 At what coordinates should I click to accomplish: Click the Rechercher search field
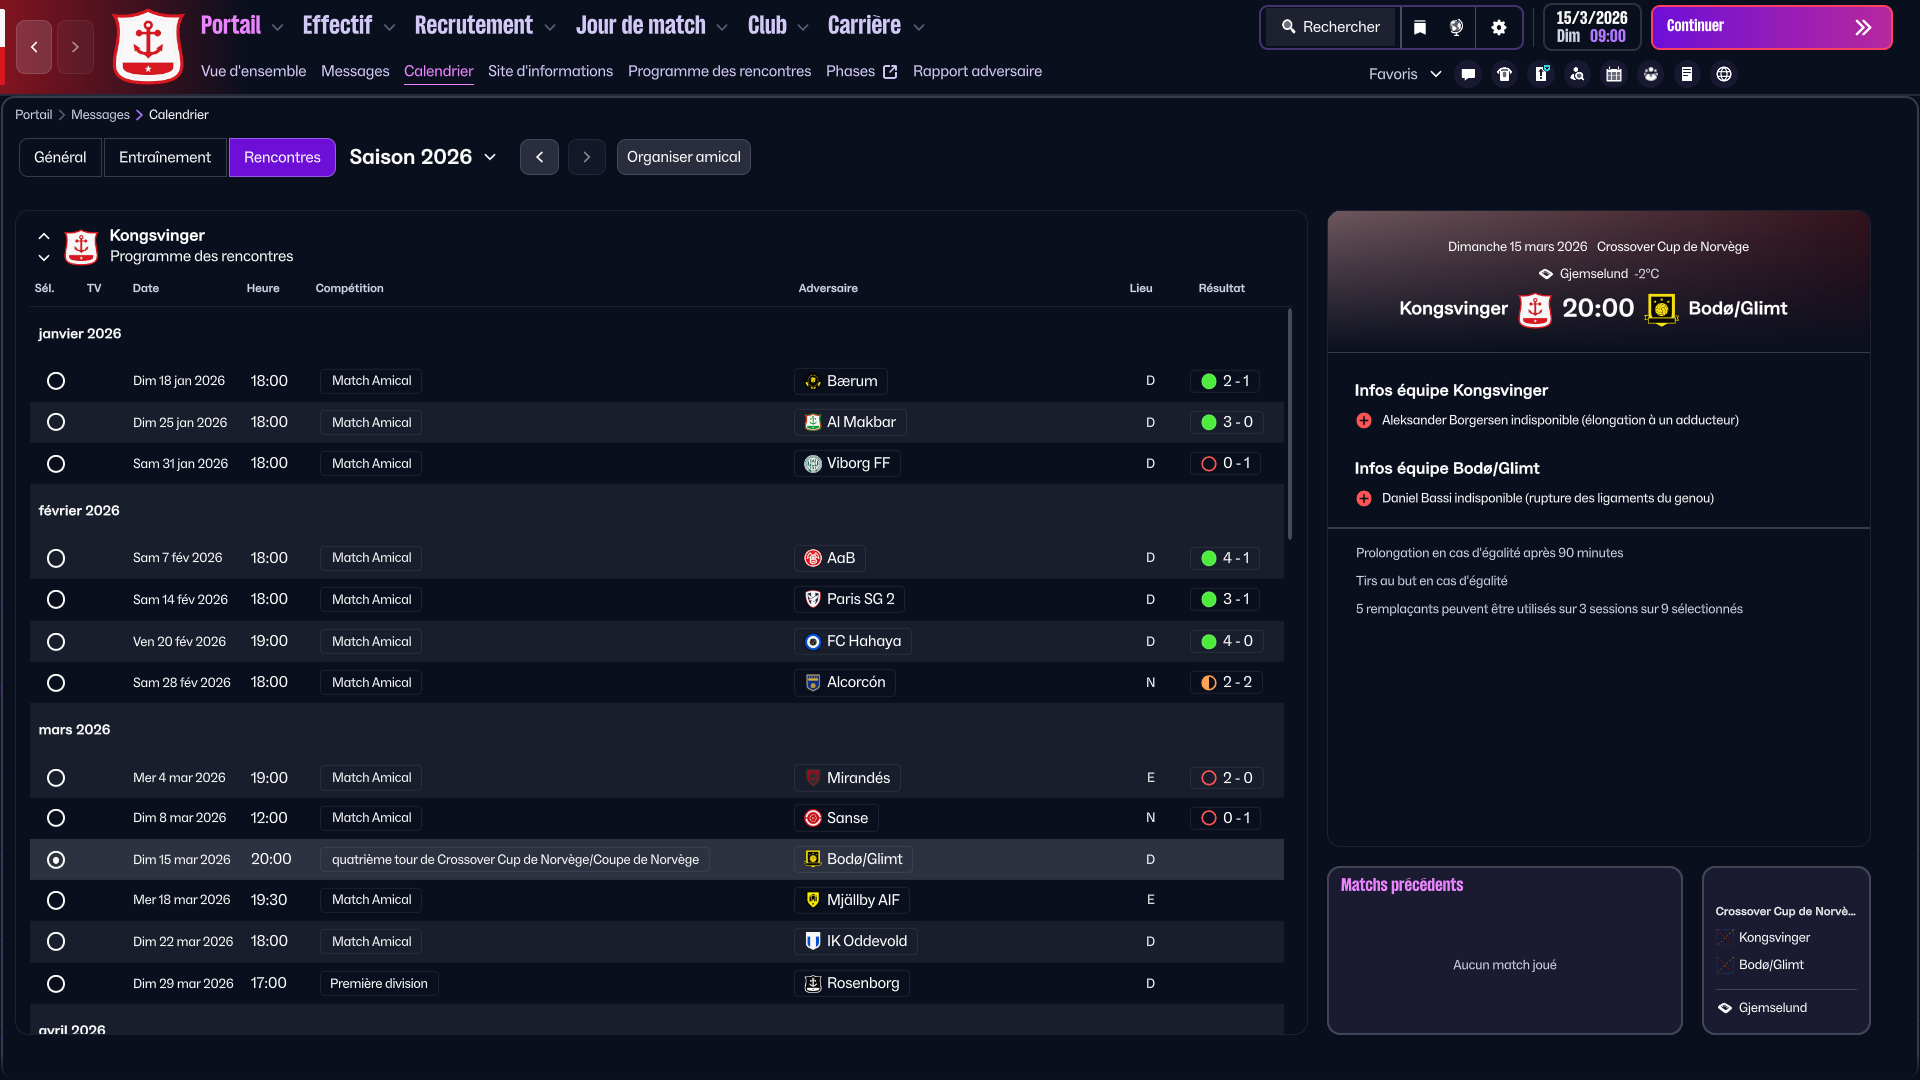1331,27
